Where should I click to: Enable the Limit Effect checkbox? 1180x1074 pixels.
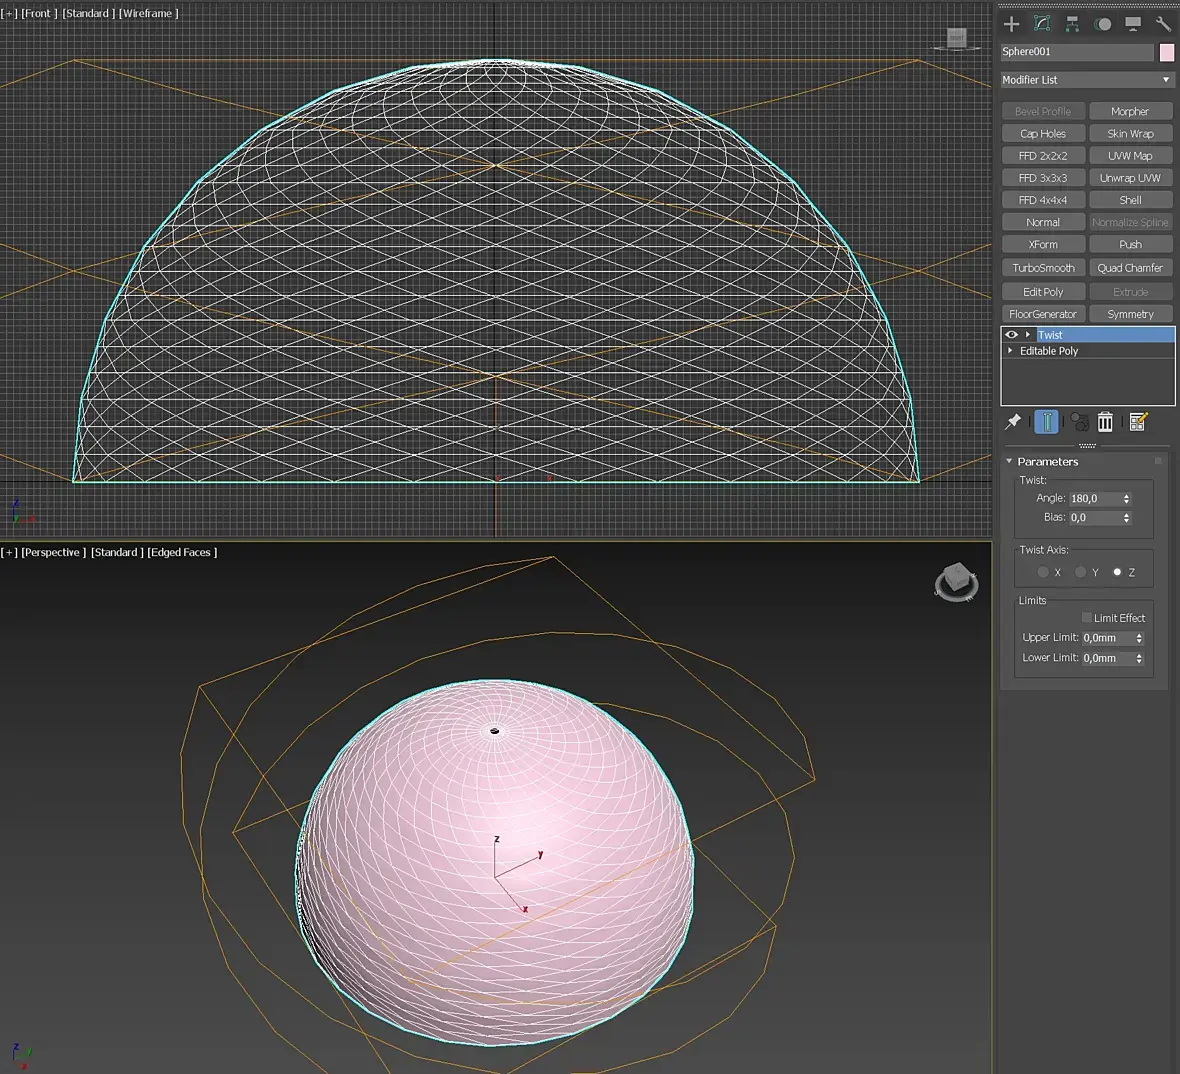pos(1087,618)
